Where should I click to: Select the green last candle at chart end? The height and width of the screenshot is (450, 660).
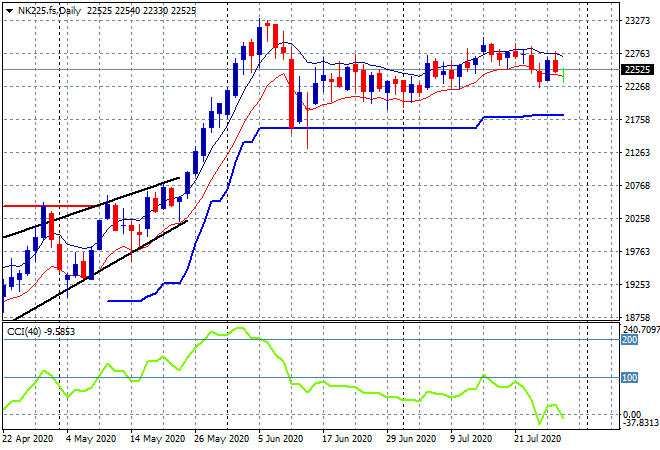point(564,75)
